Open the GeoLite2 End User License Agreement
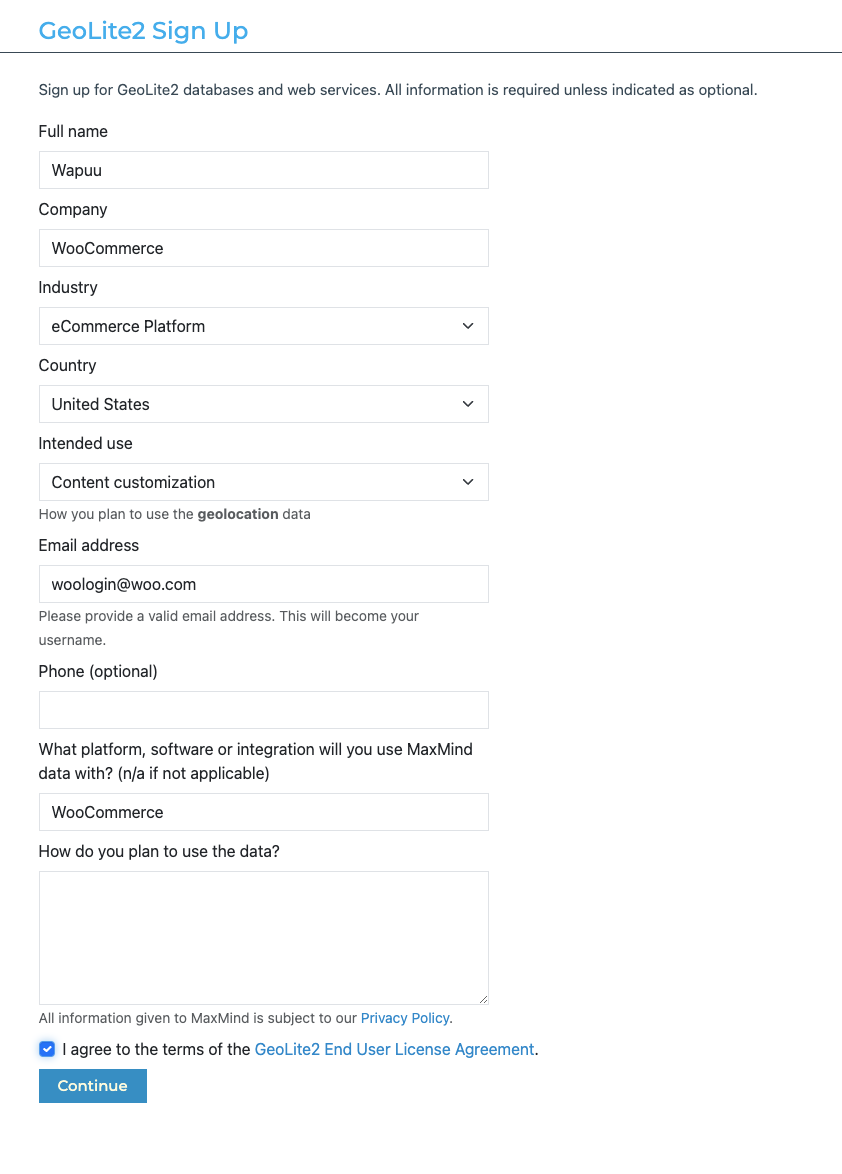Screen dimensions: 842x1174 point(394,1049)
